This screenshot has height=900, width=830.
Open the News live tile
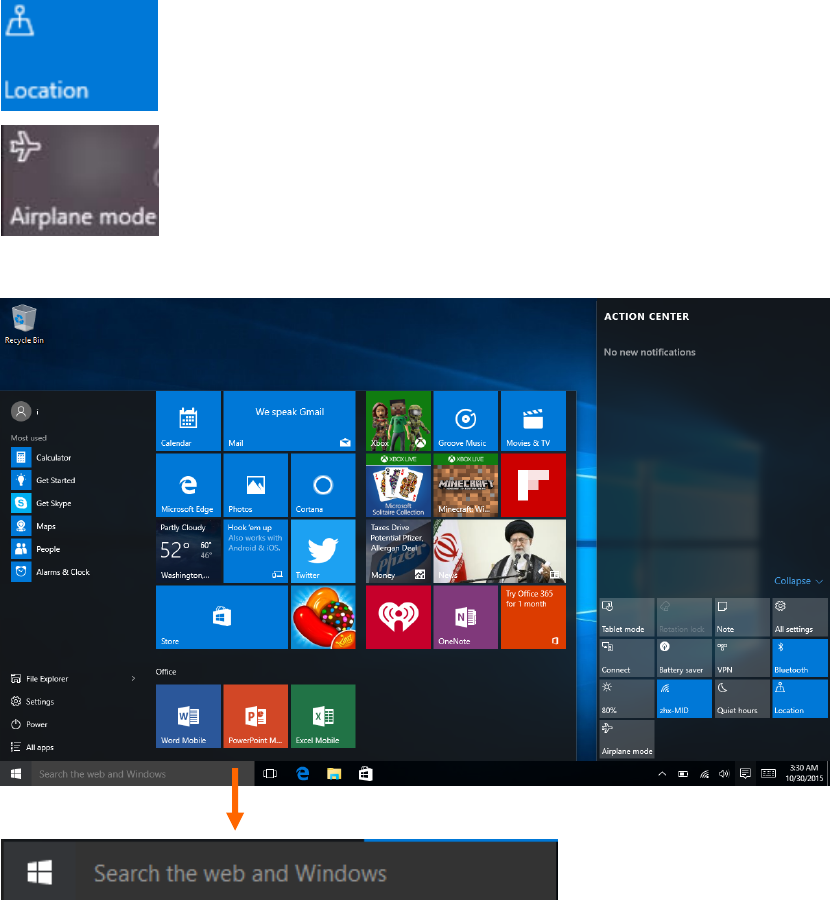(499, 552)
